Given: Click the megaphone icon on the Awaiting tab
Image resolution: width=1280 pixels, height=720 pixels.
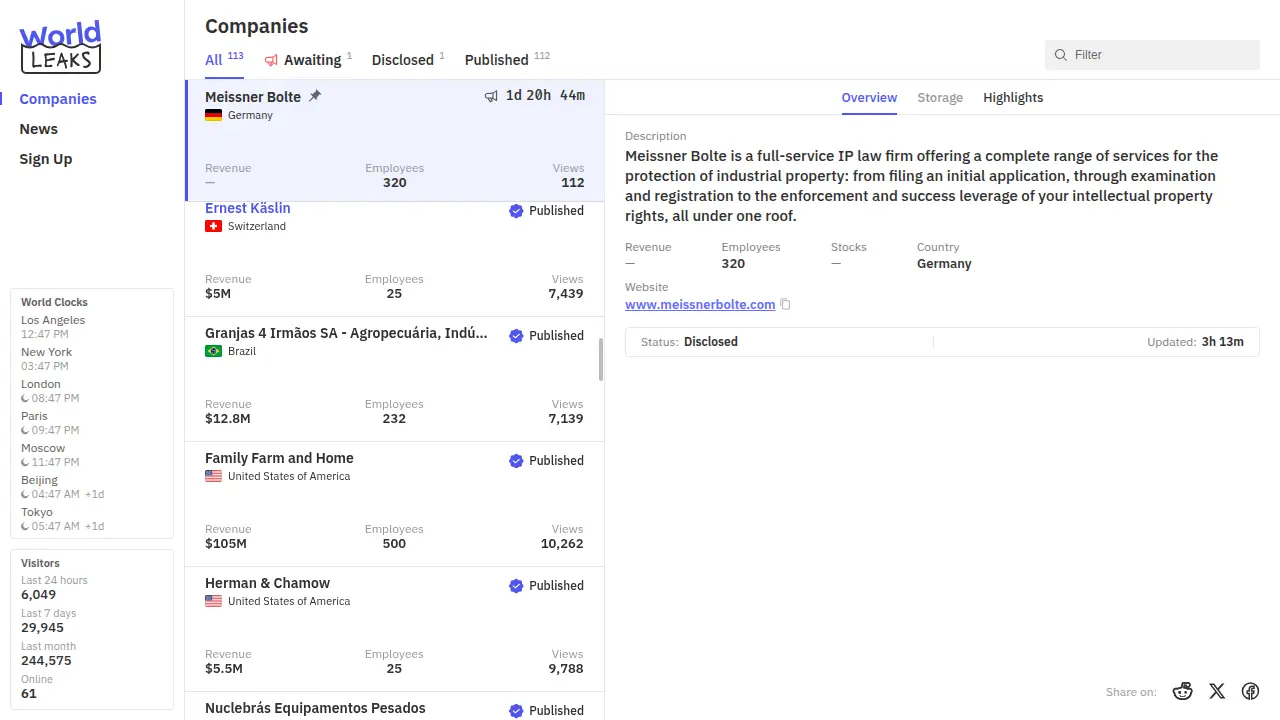Looking at the screenshot, I should [x=271, y=60].
